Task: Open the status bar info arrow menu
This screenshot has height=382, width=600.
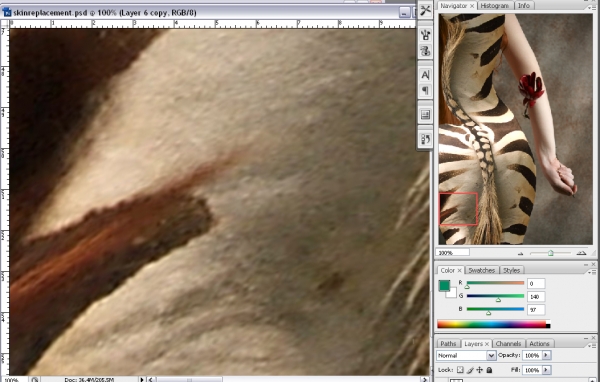Action: point(142,379)
